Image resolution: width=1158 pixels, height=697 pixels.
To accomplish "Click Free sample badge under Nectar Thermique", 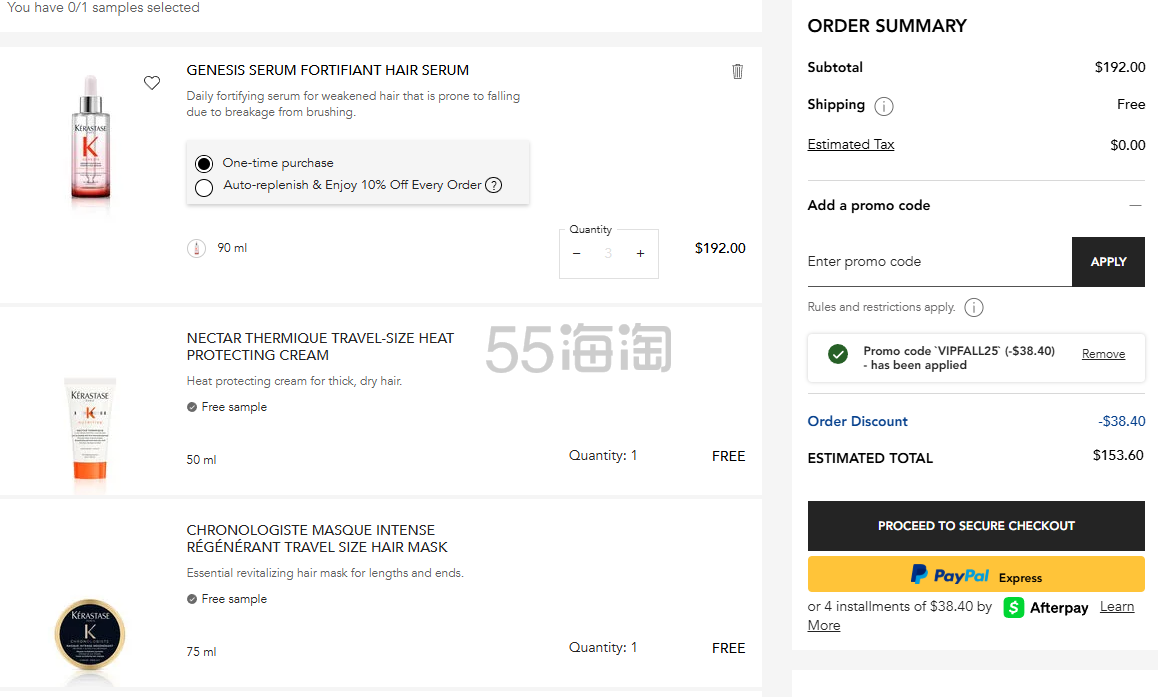I will [x=227, y=407].
